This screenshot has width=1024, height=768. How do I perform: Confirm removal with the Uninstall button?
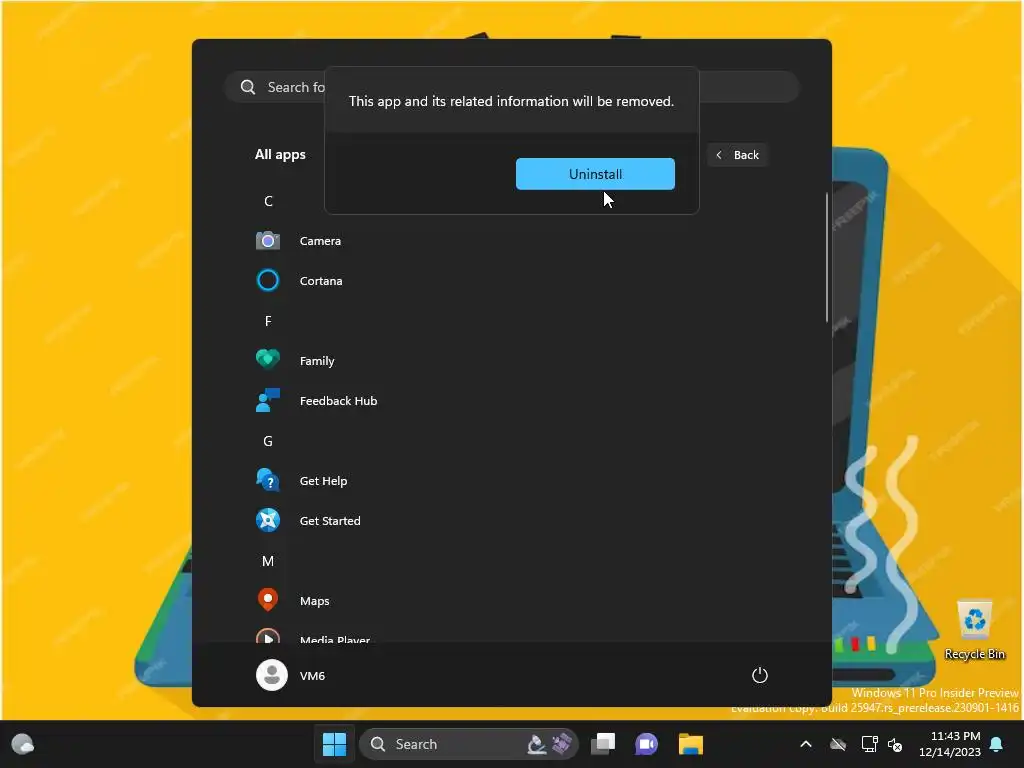pos(595,174)
